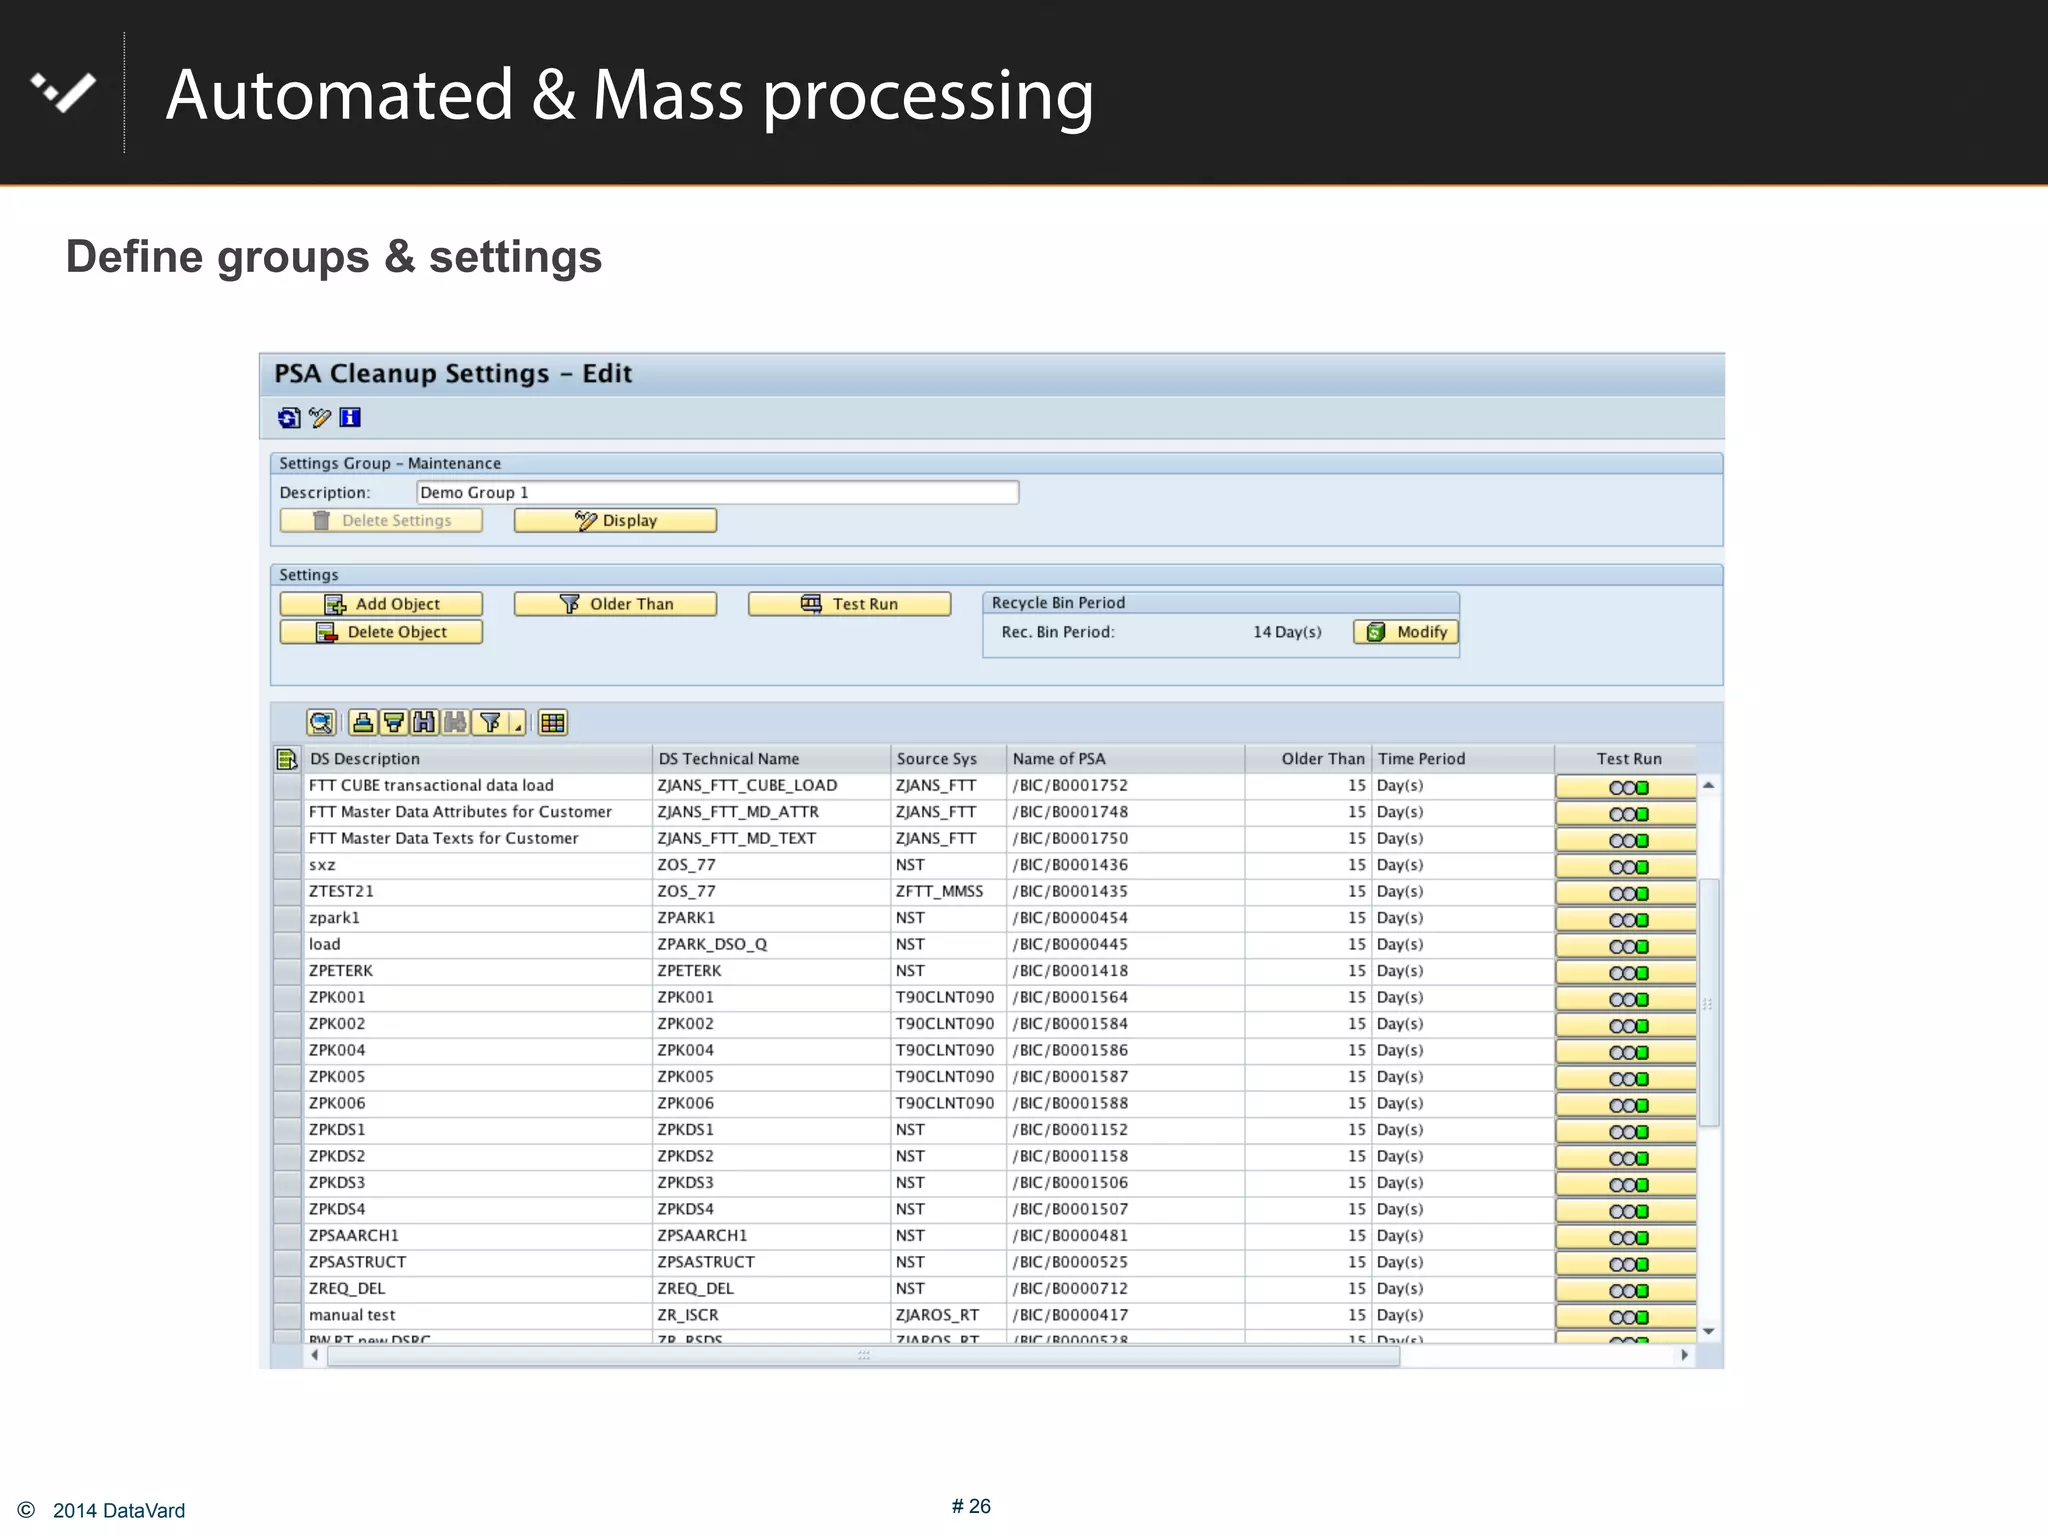Click traffic light icon for ZTEST21 row

click(x=1626, y=893)
